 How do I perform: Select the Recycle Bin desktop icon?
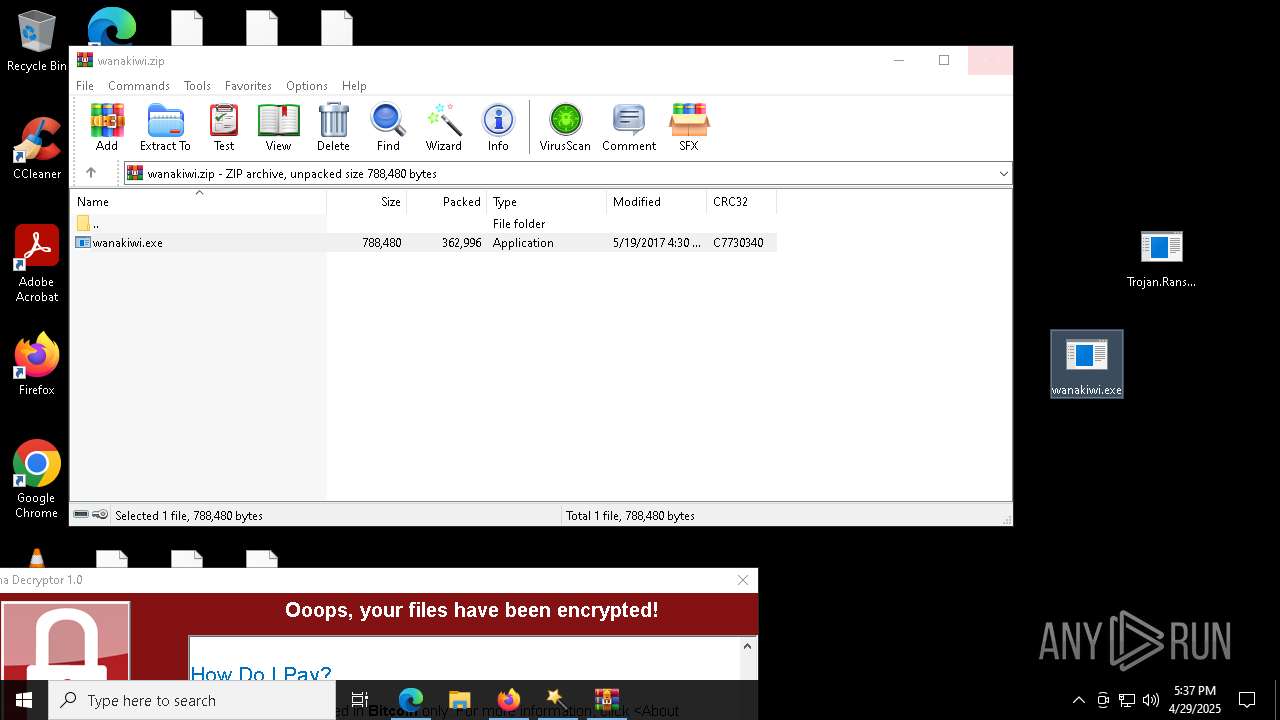tap(37, 42)
